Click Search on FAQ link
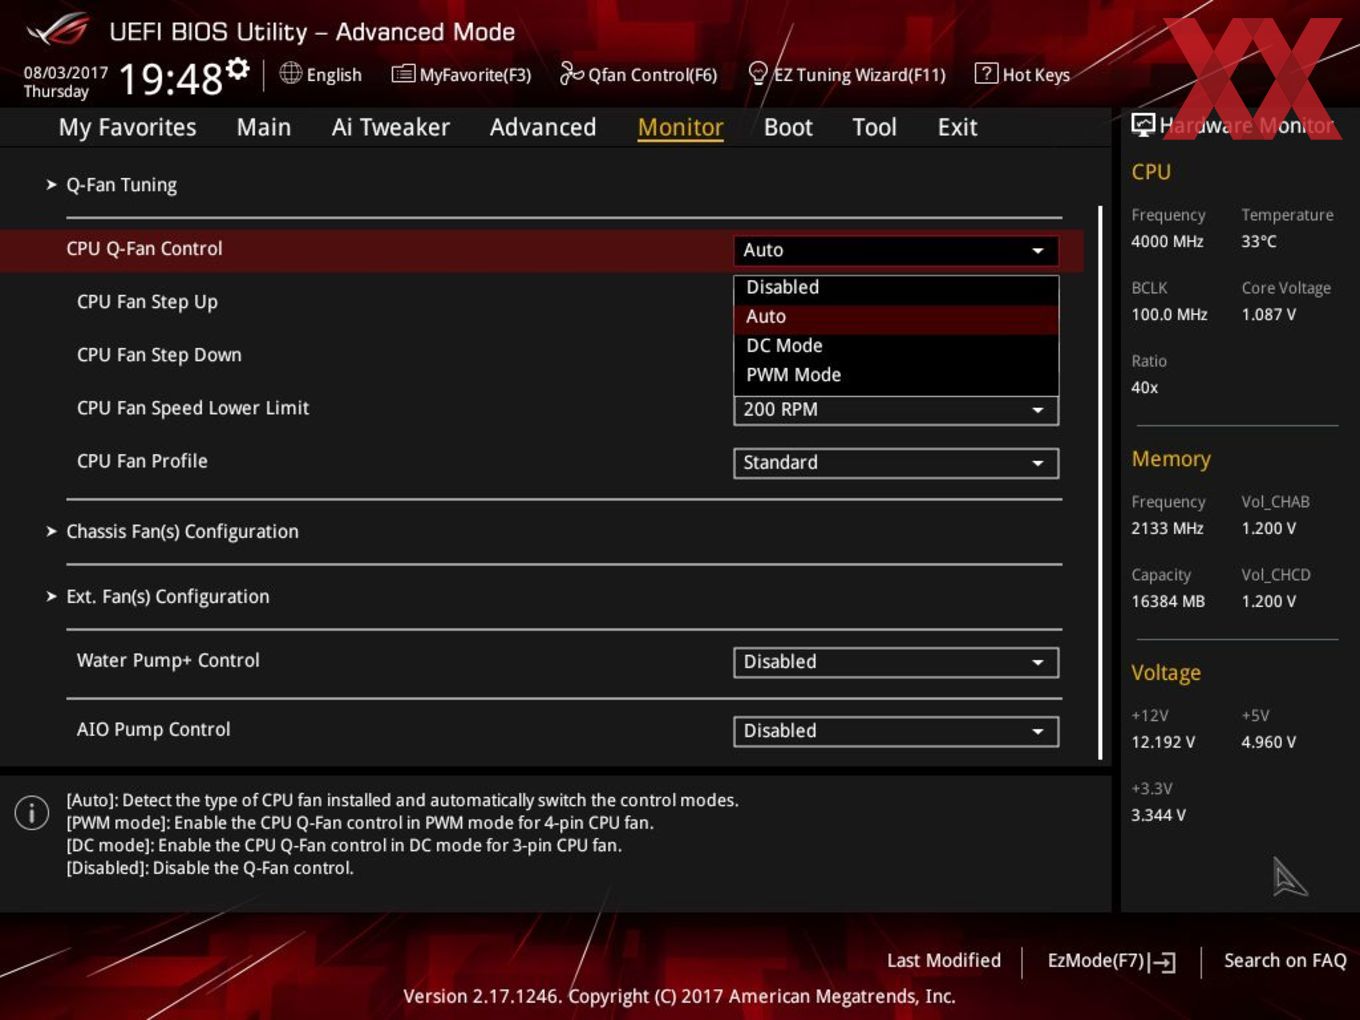This screenshot has width=1360, height=1020. (x=1285, y=960)
